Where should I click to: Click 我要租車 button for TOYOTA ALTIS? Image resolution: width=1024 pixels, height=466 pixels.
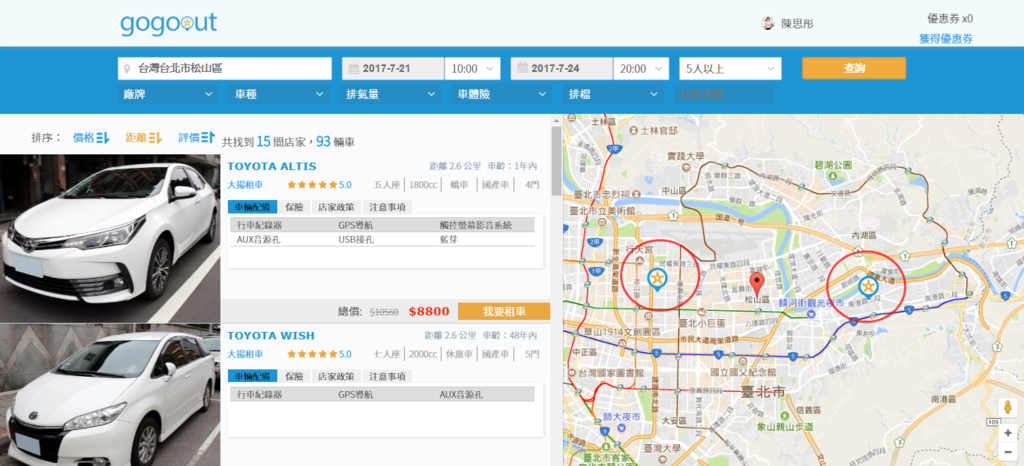504,311
